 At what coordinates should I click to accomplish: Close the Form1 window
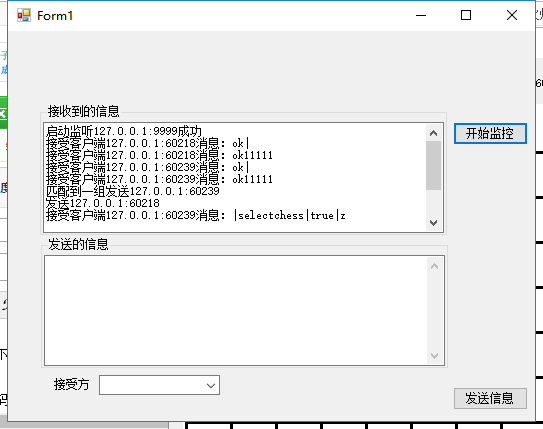pyautogui.click(x=512, y=15)
